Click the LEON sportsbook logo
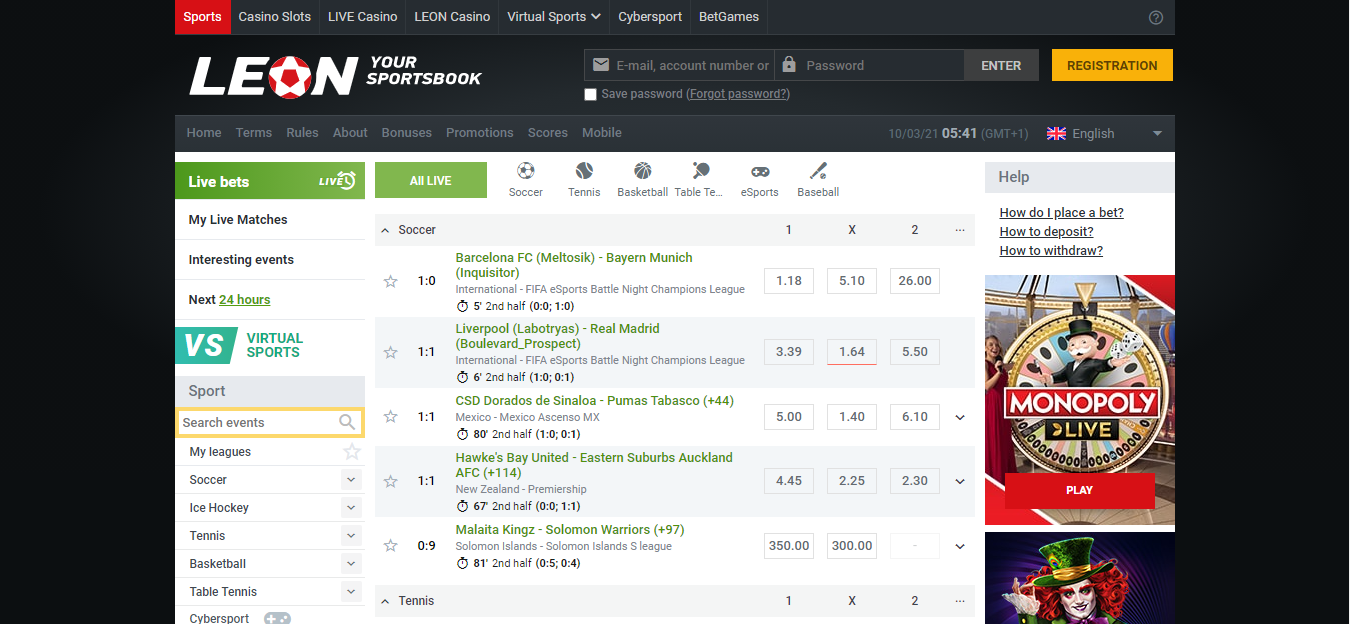1350x624 pixels. [x=336, y=75]
